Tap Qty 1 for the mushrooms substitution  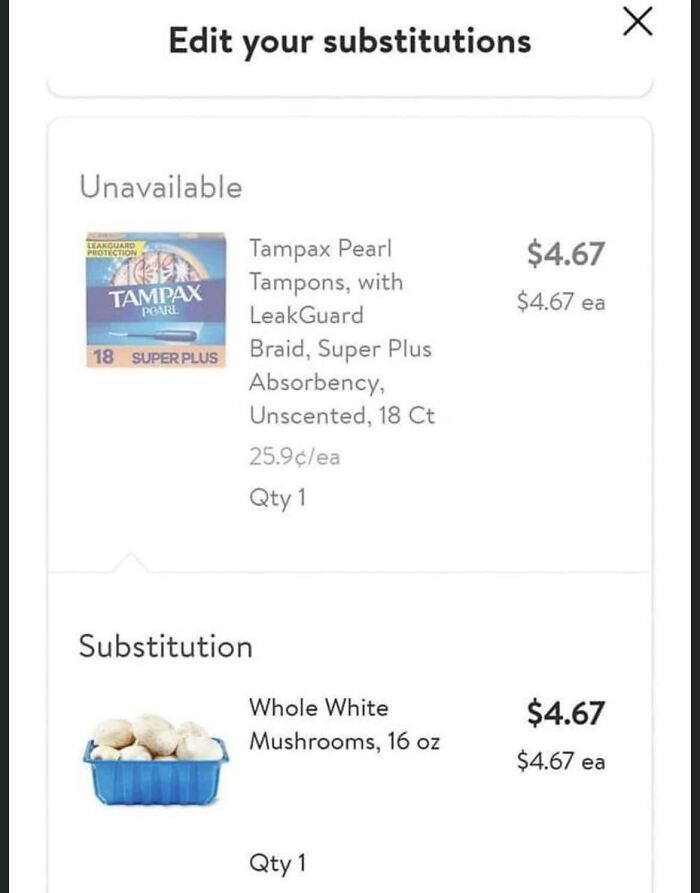coord(277,862)
